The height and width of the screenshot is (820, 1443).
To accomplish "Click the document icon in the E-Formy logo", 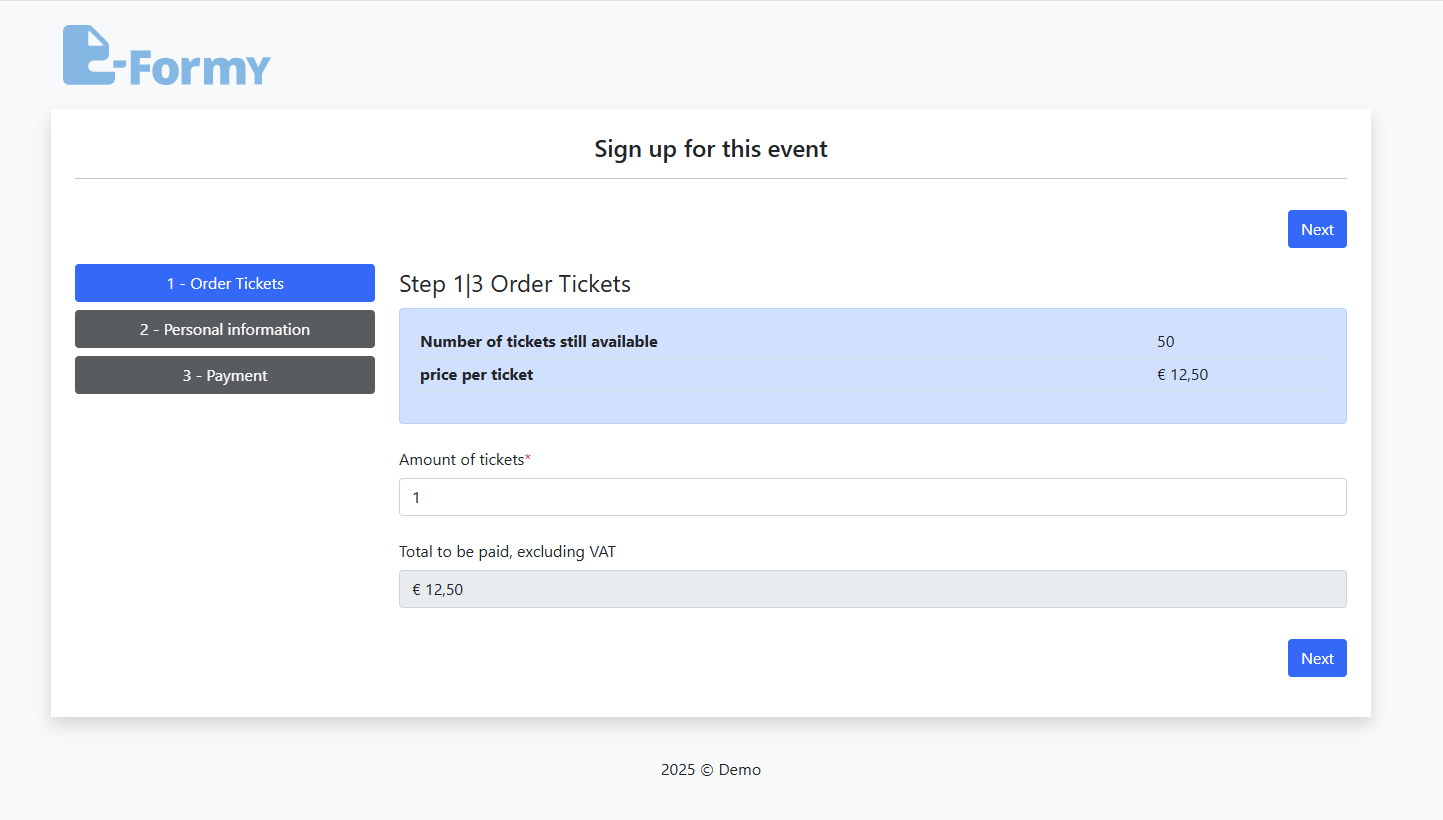I will tap(87, 55).
